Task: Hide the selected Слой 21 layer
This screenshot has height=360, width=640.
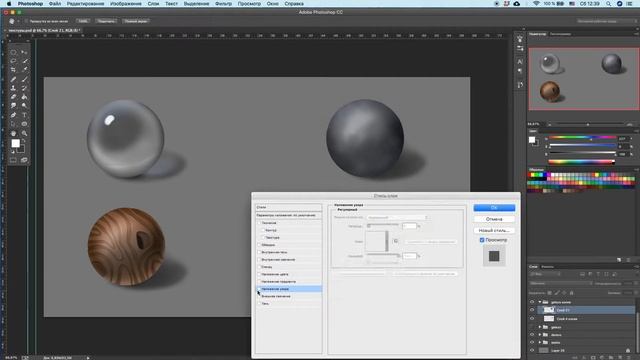Action: coord(532,310)
